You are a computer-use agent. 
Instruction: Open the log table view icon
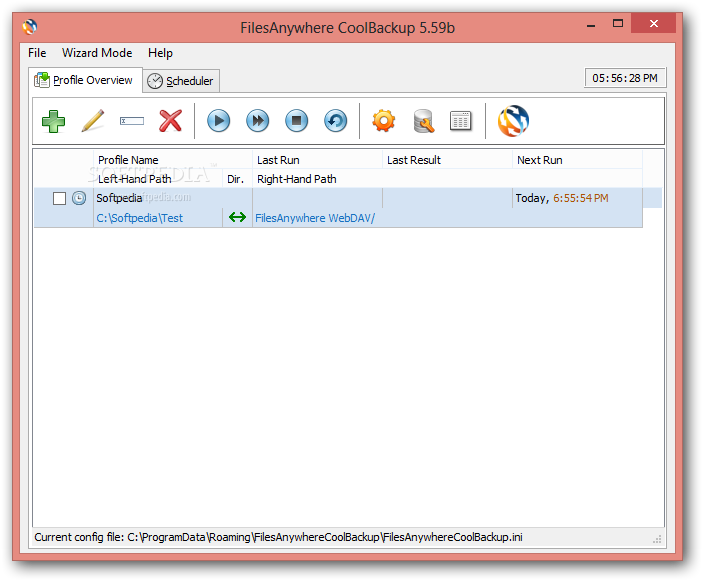(x=461, y=121)
